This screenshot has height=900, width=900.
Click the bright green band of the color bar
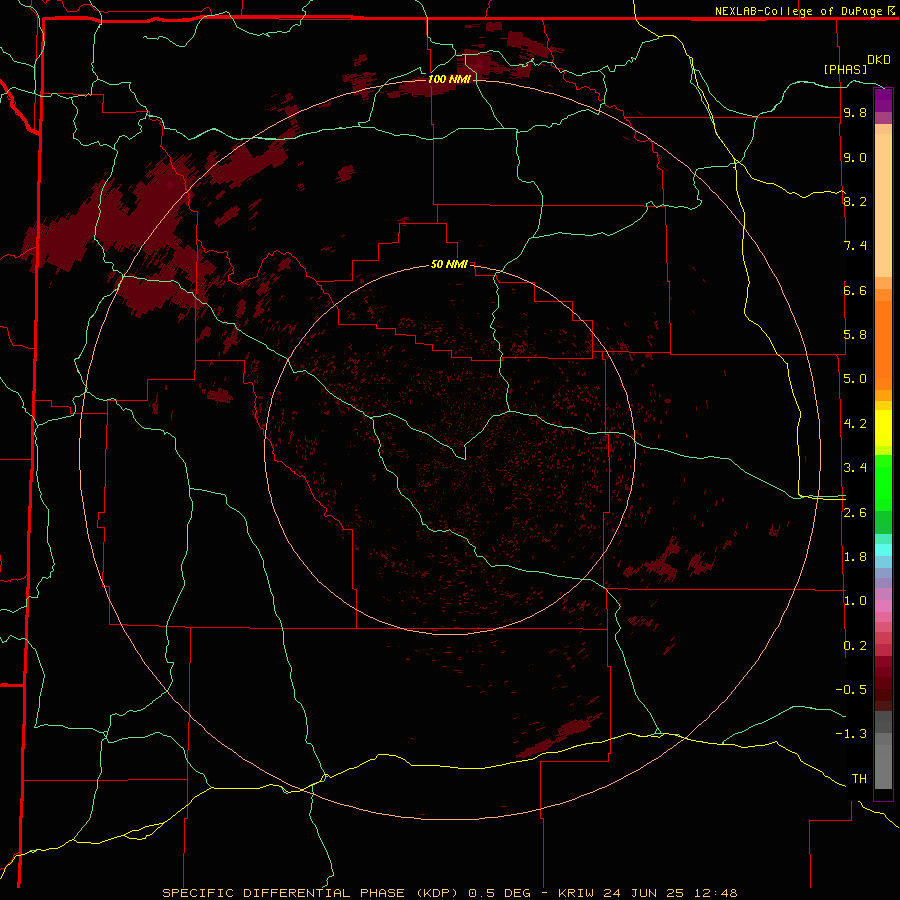(x=883, y=482)
